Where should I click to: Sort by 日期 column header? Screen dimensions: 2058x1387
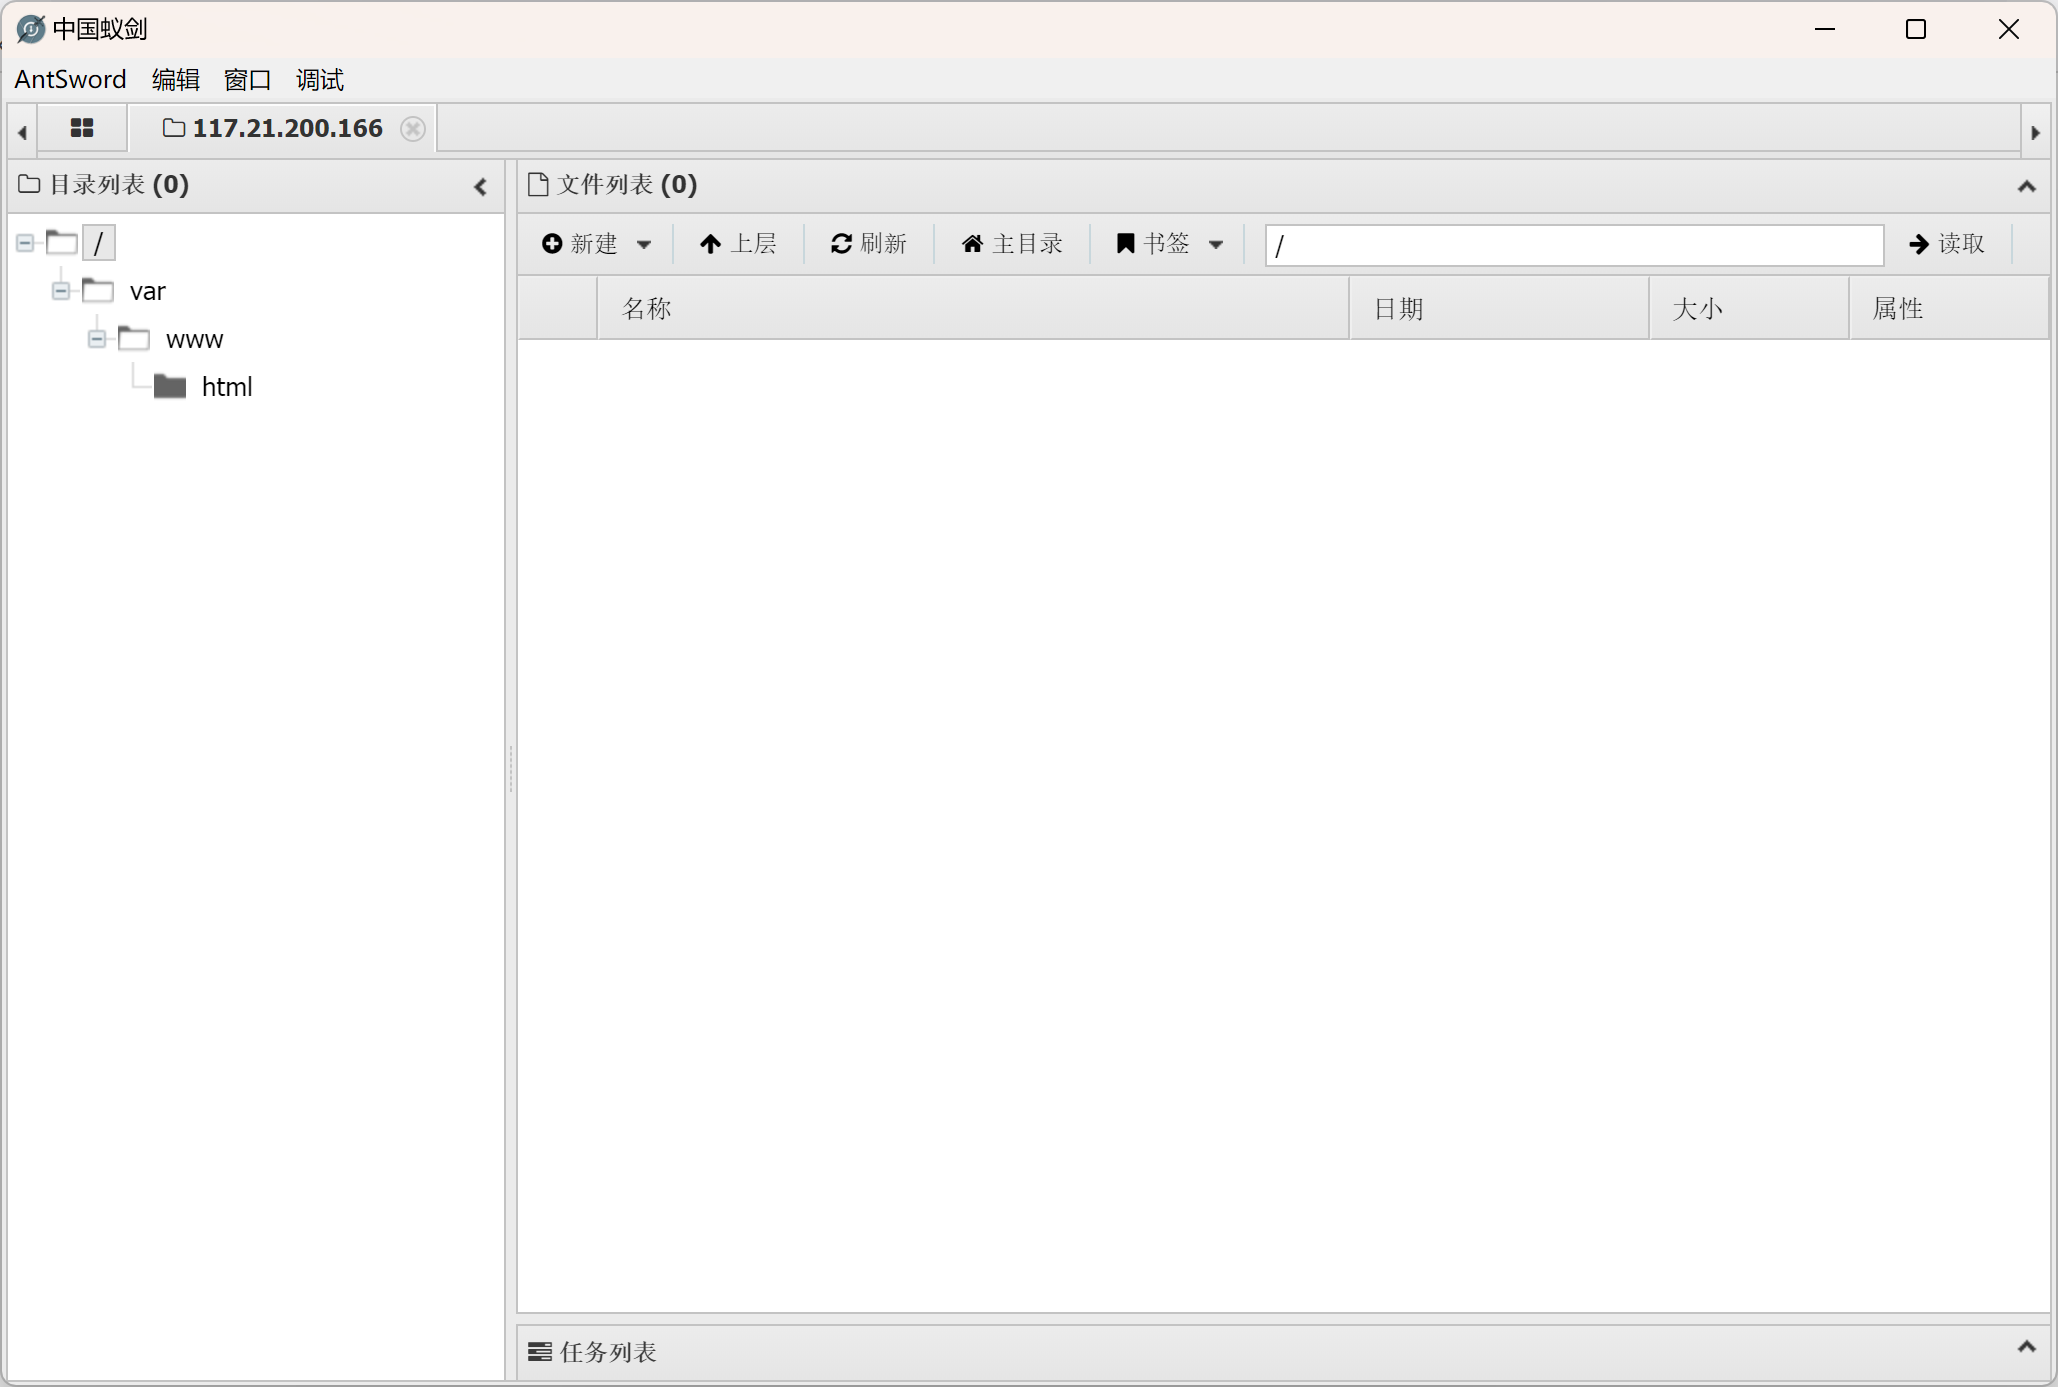click(1498, 309)
